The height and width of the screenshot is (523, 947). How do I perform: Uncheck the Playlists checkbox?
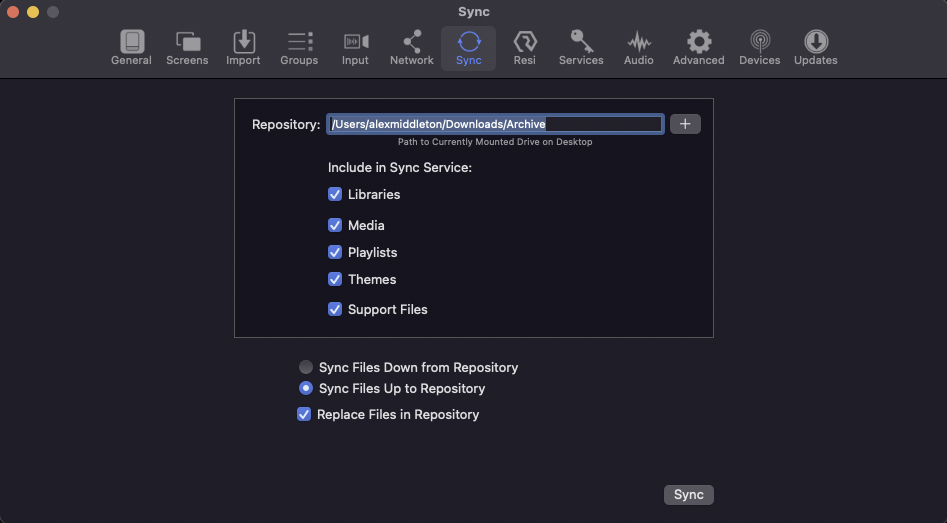coord(335,252)
